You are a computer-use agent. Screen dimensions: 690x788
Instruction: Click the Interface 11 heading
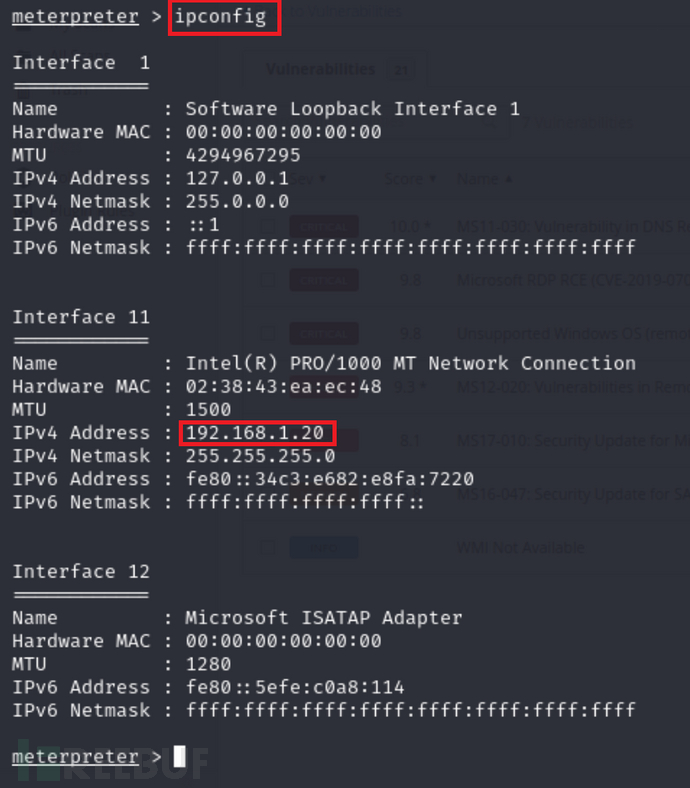[x=81, y=317]
